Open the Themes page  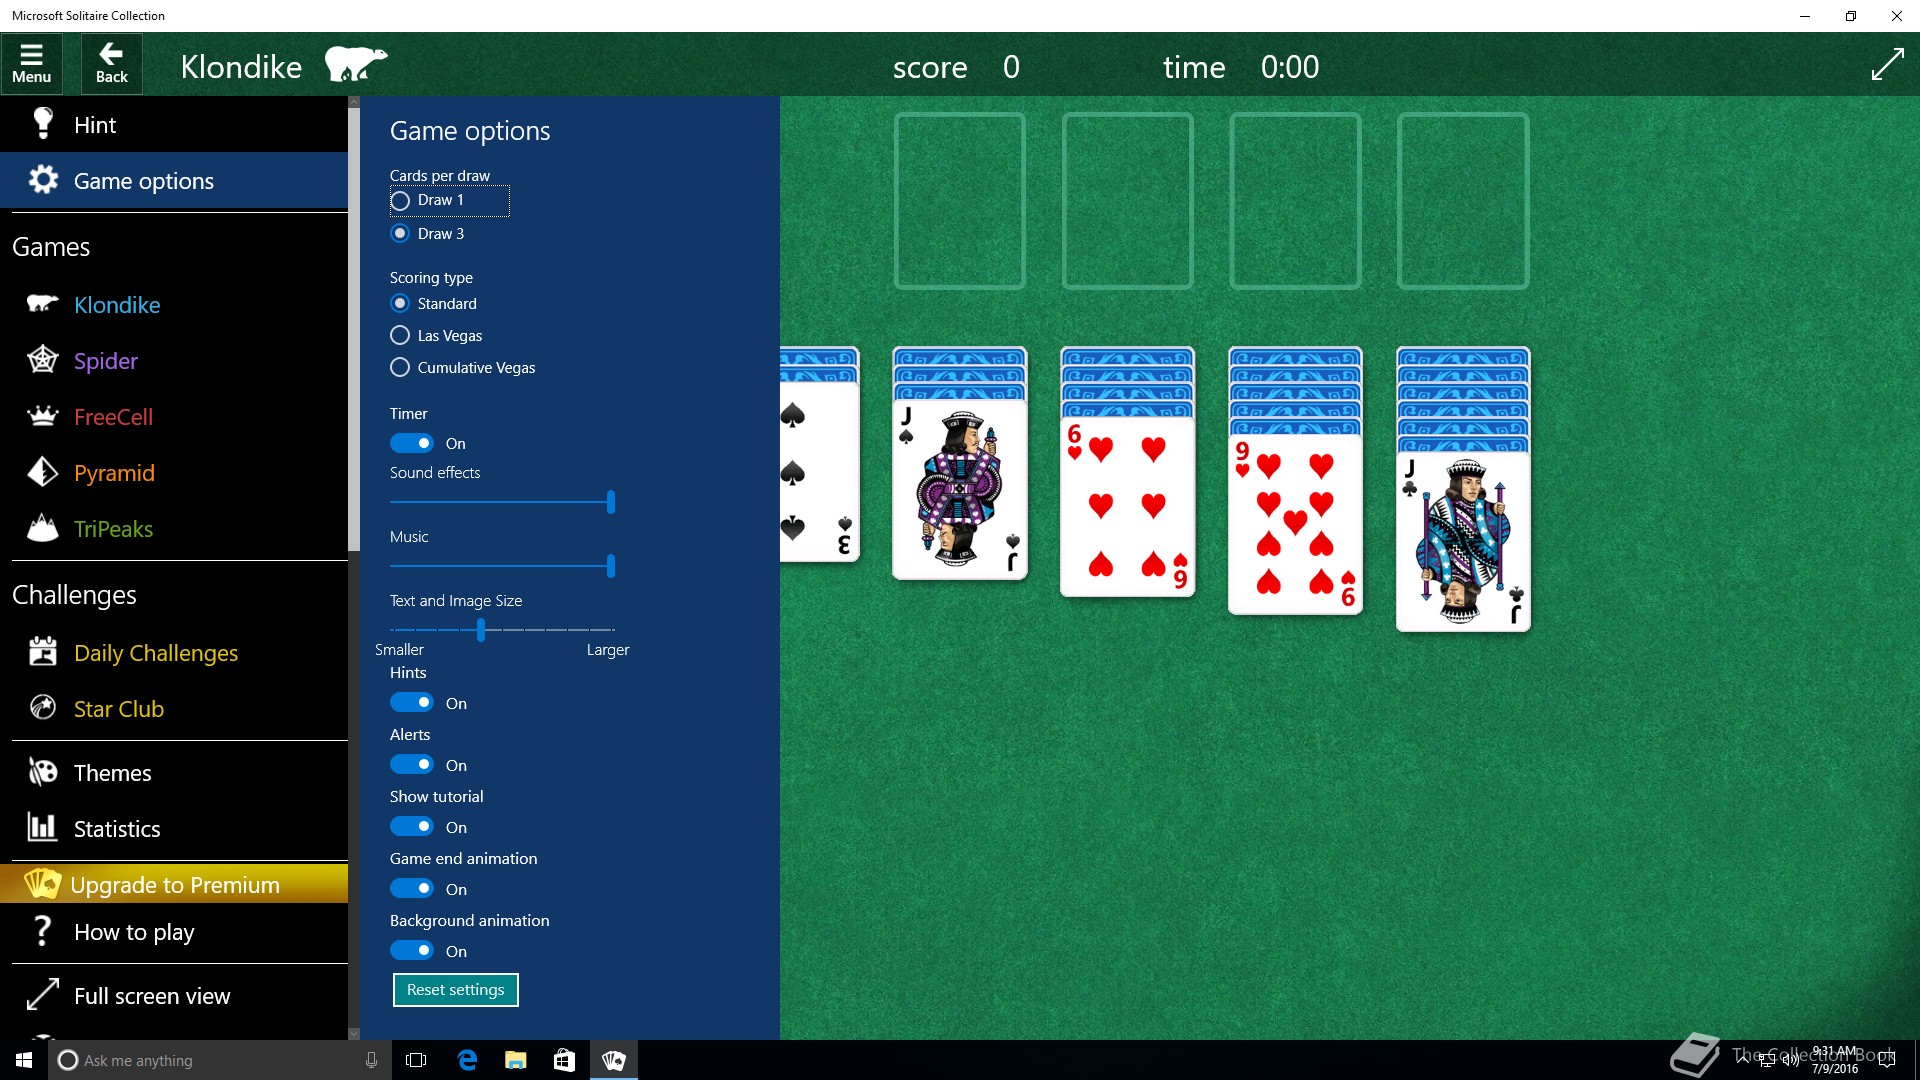tap(174, 772)
